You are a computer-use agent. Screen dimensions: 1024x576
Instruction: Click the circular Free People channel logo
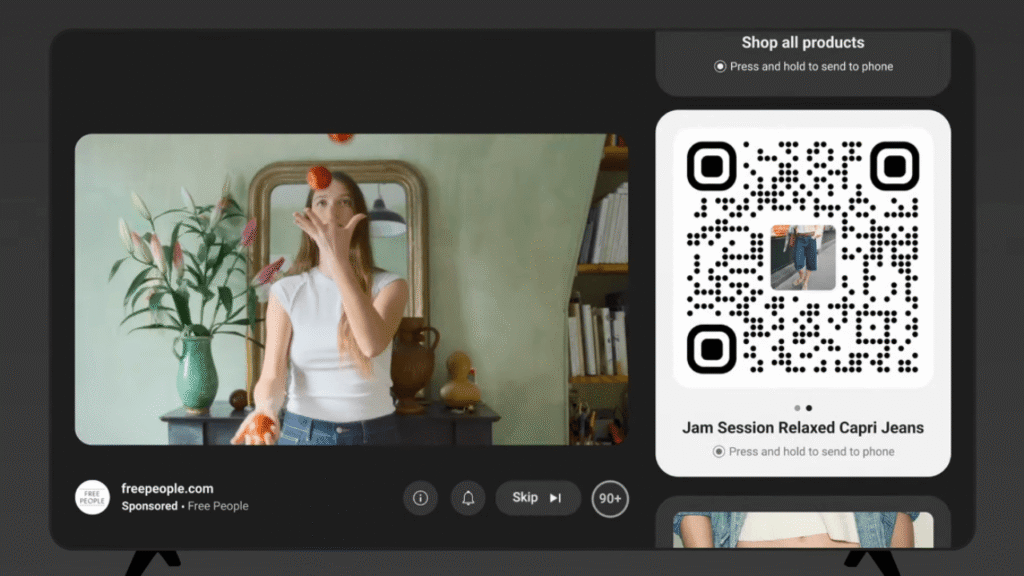click(x=92, y=497)
